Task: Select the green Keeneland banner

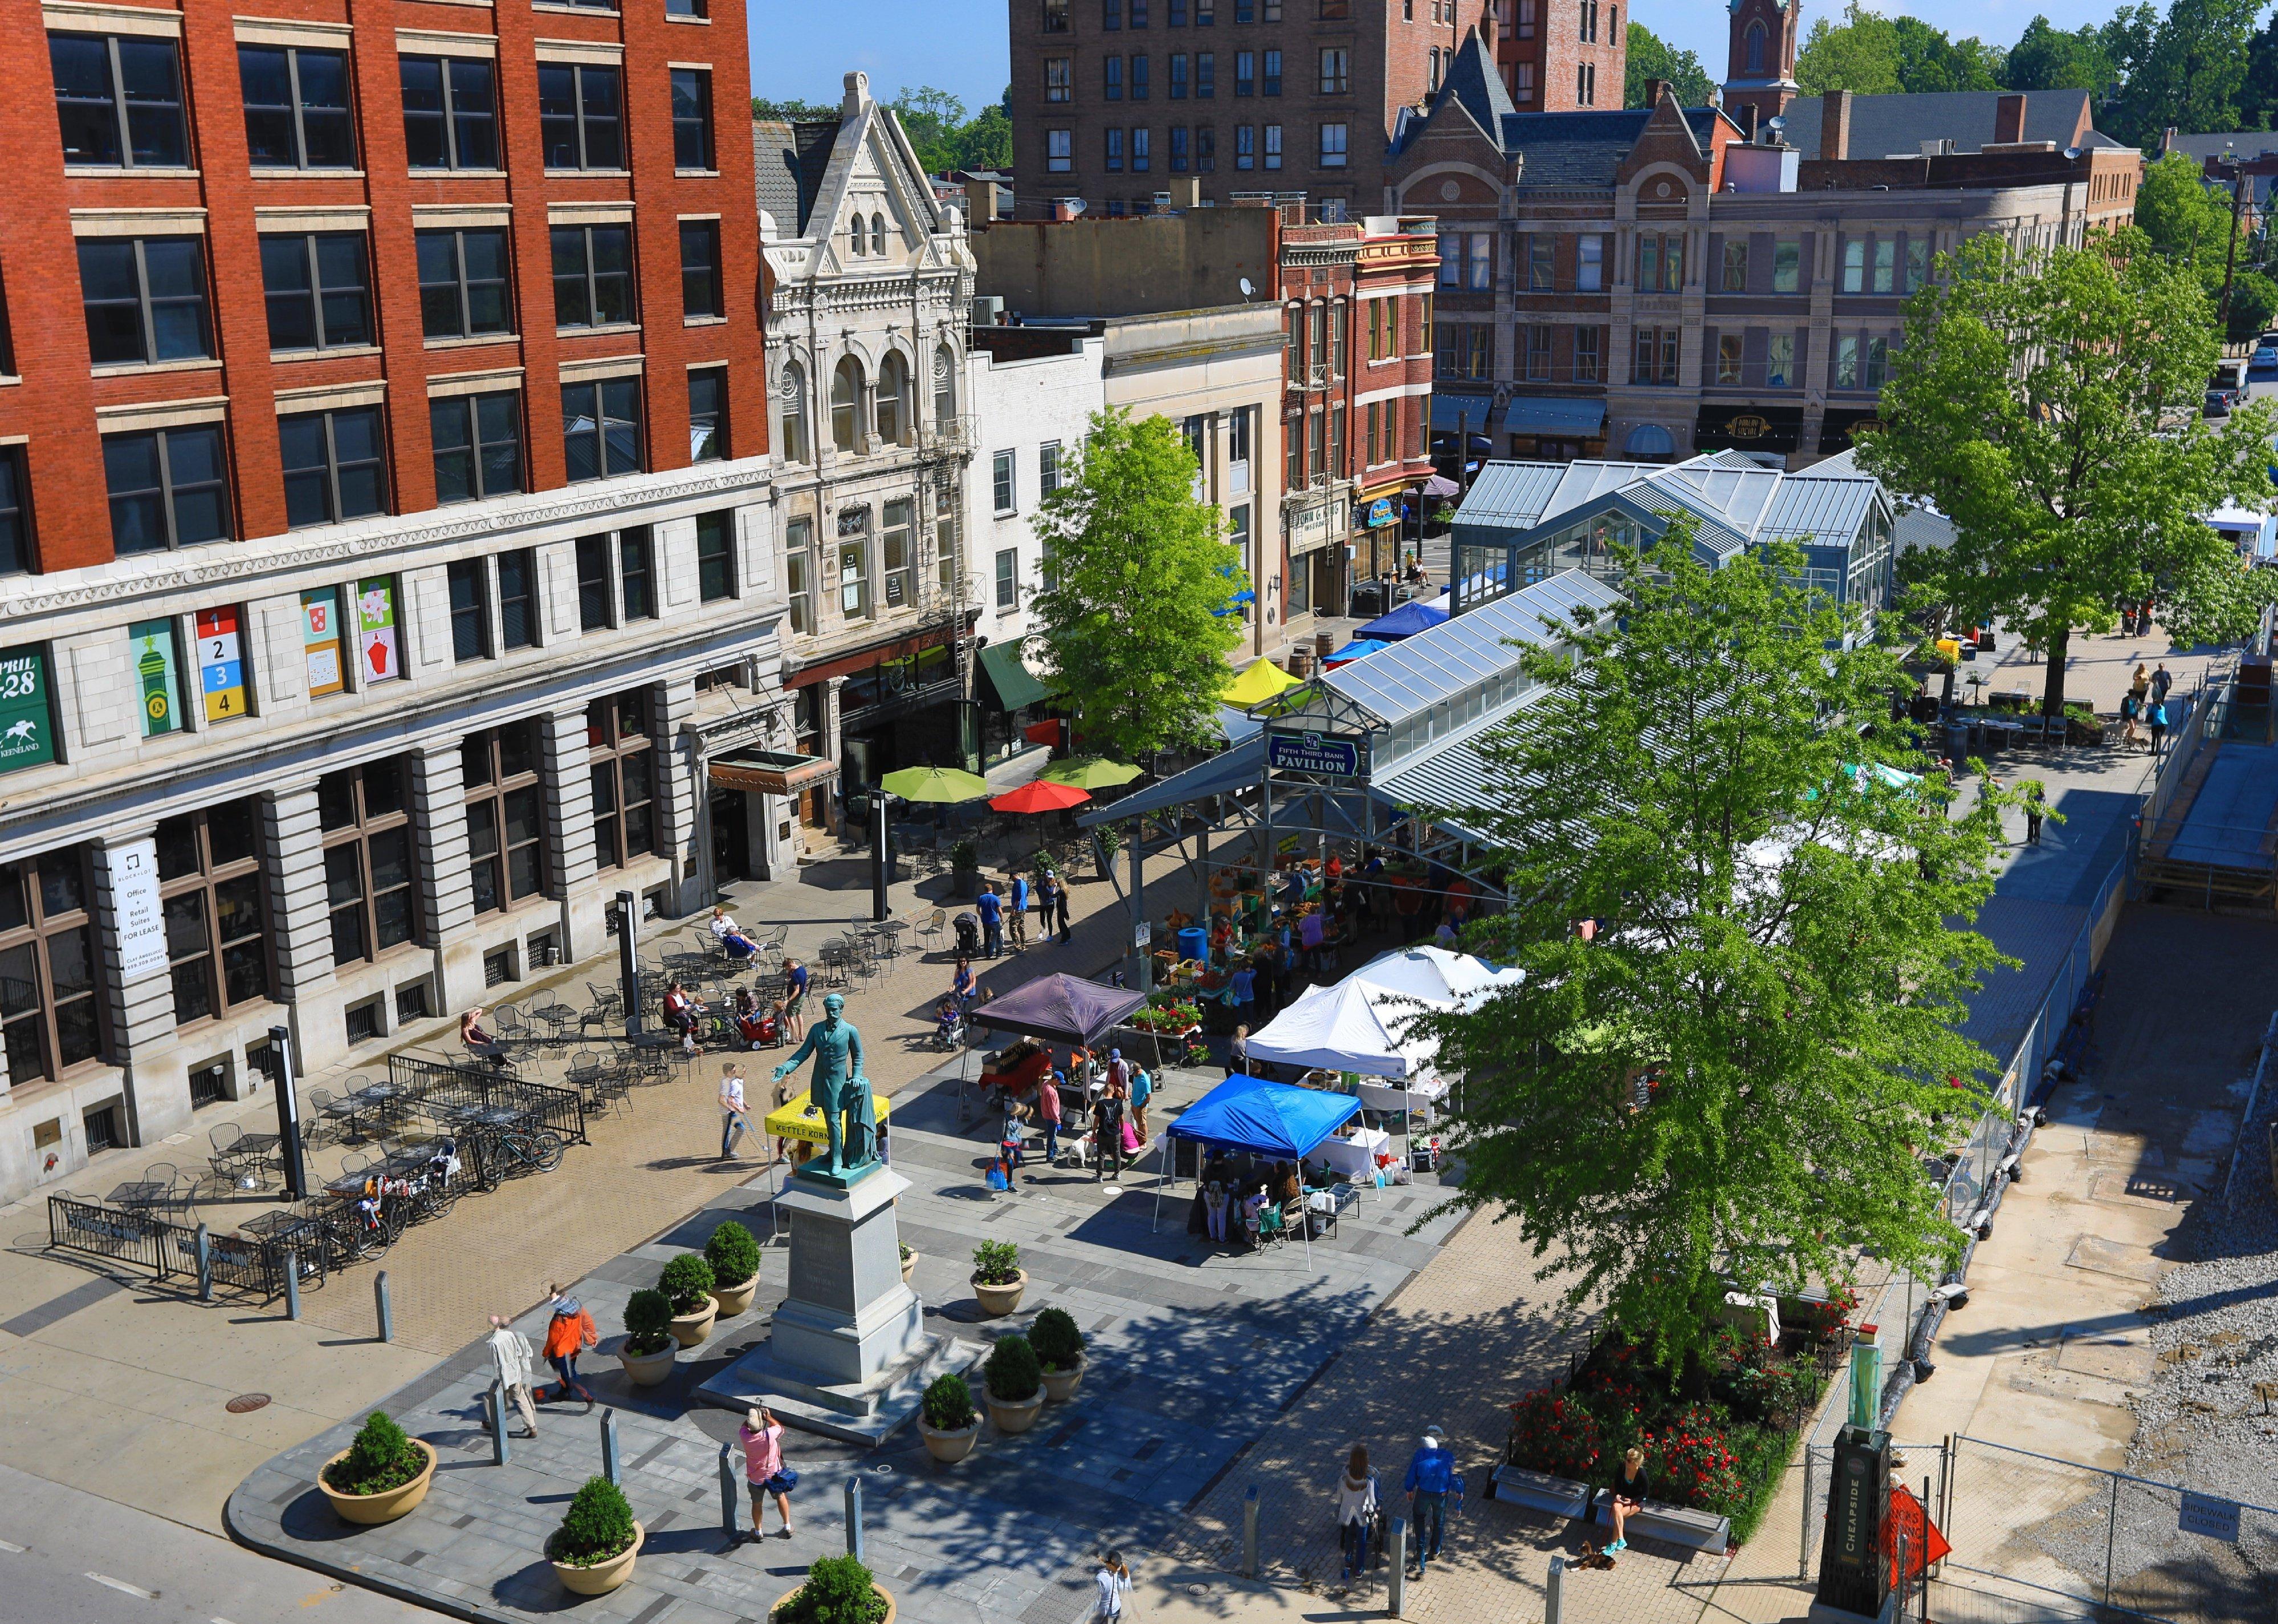Action: tap(25, 708)
